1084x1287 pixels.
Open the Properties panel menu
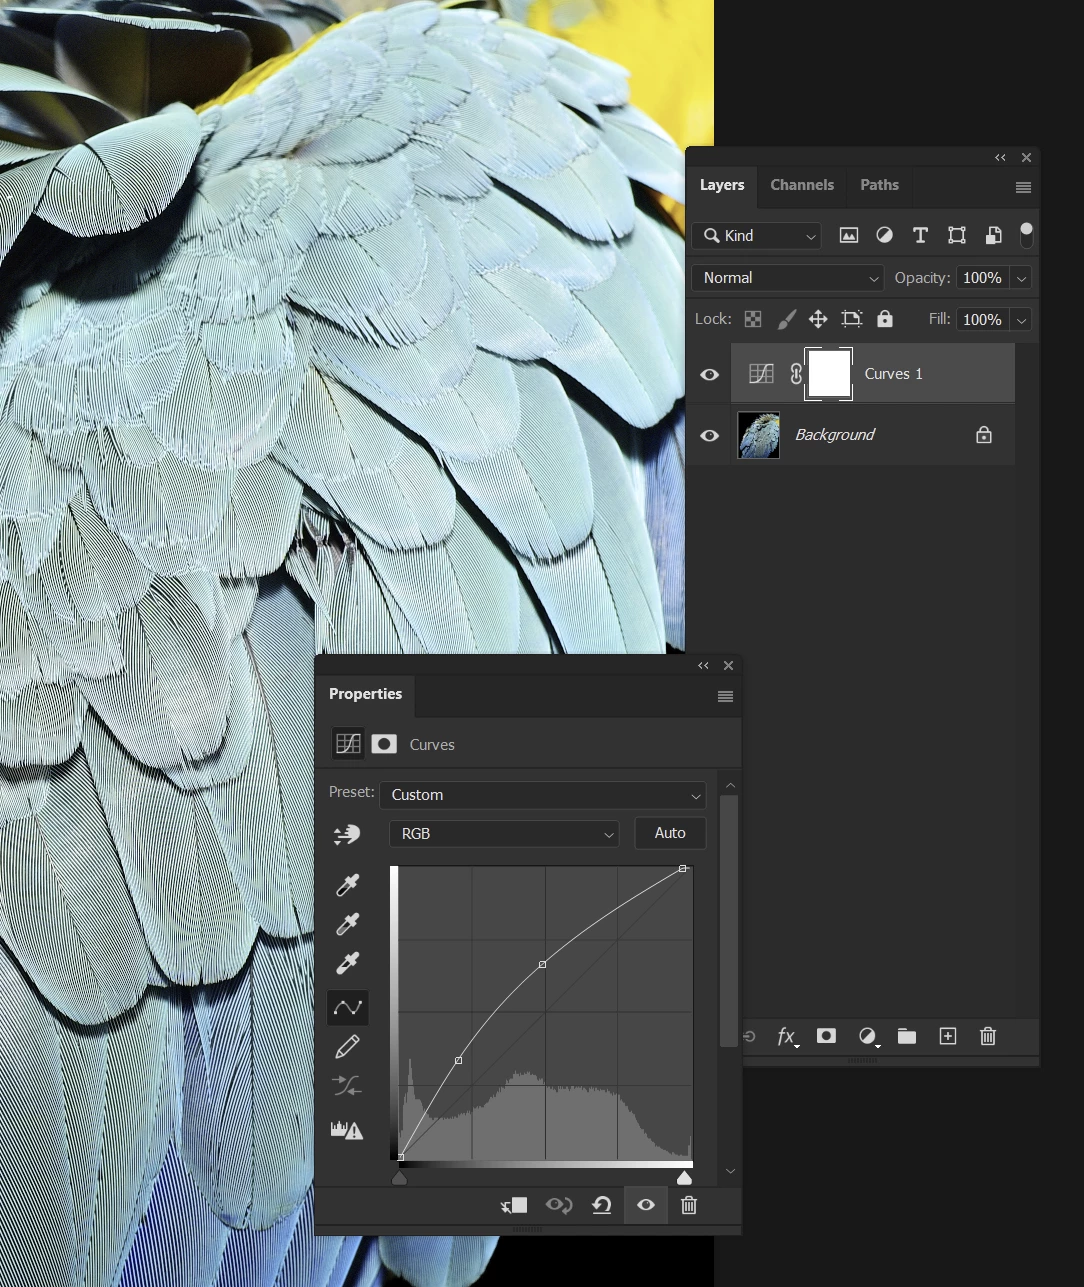(x=726, y=697)
